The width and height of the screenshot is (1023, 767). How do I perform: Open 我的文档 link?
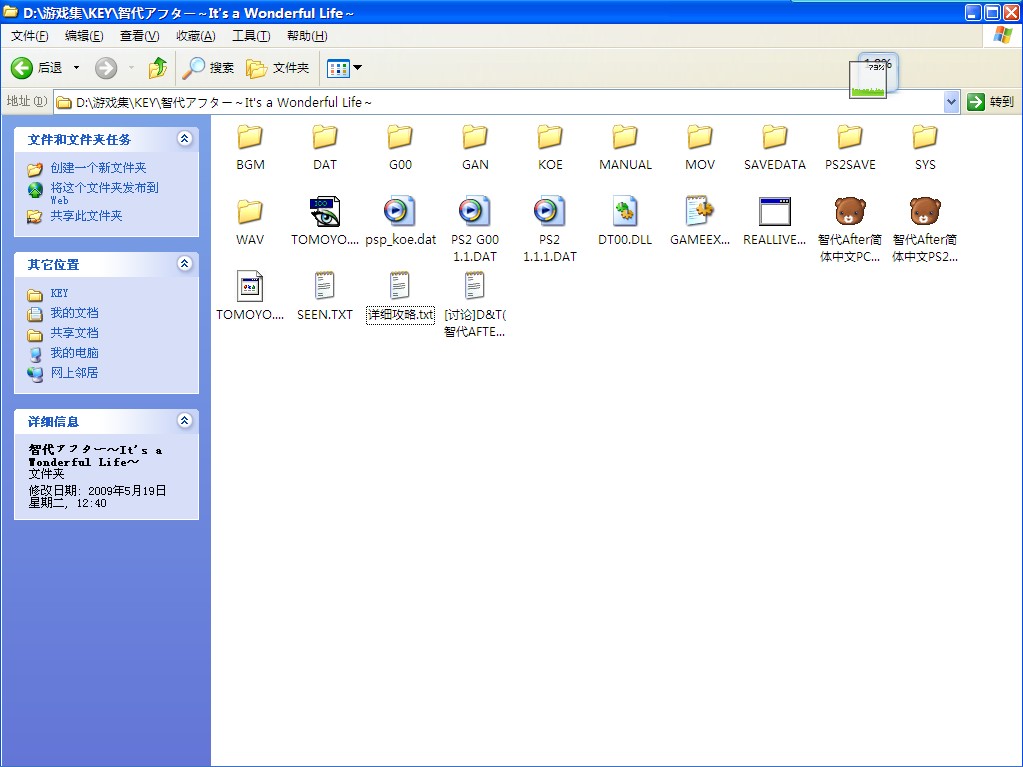point(74,313)
